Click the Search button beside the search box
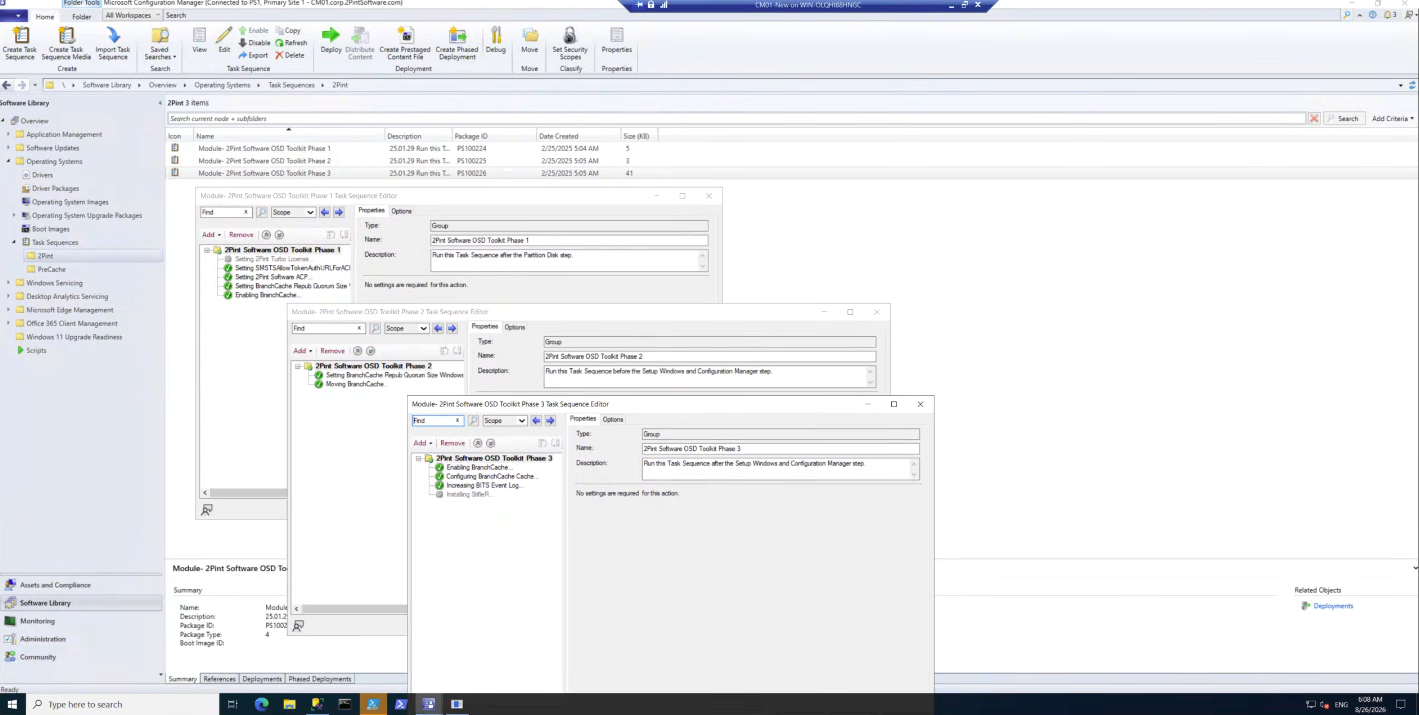The image size is (1419, 715). pos(1344,118)
